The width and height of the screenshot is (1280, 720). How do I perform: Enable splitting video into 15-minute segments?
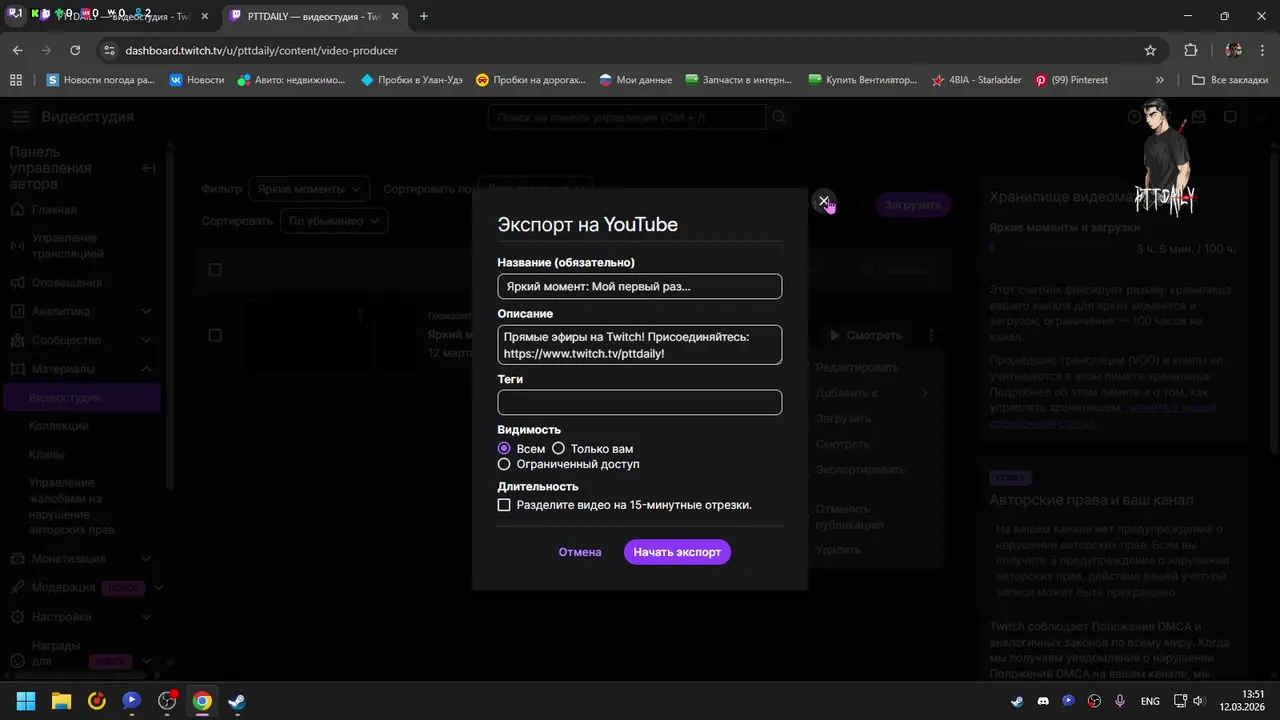504,505
